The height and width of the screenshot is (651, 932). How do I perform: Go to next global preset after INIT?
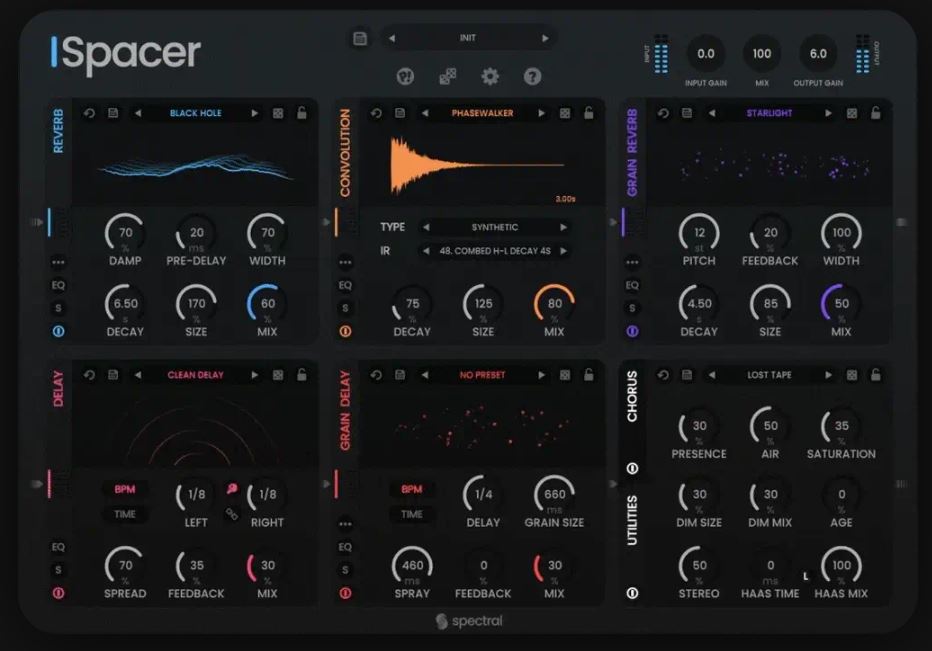tap(545, 38)
